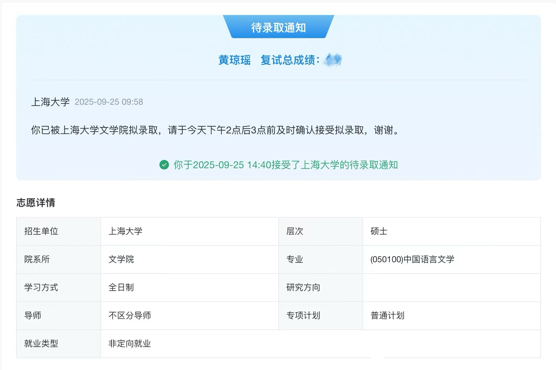The image size is (556, 370).
Task: Click the 不区分导师 value cell
Action: coord(190,315)
